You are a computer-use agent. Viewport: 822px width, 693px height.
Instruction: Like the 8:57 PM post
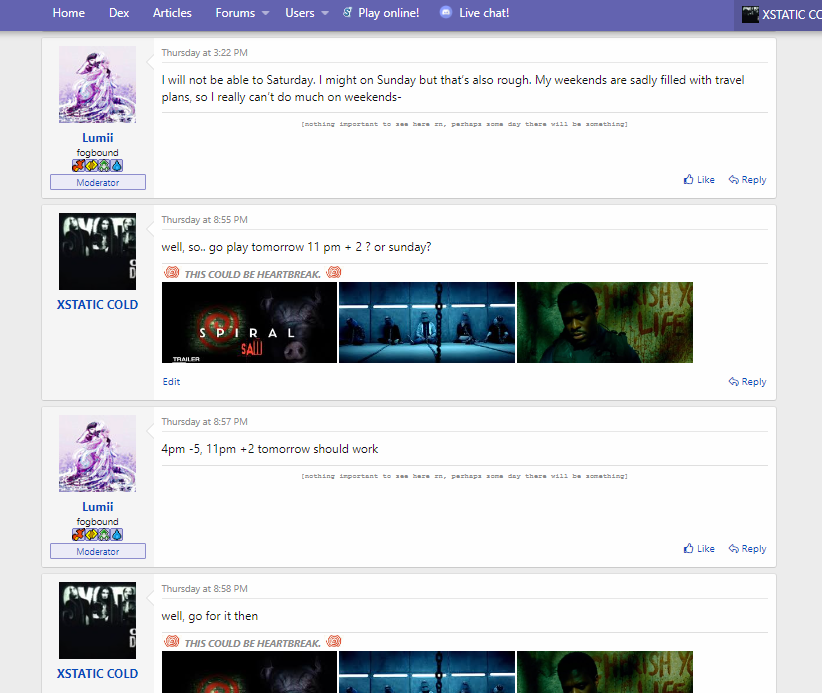(699, 549)
